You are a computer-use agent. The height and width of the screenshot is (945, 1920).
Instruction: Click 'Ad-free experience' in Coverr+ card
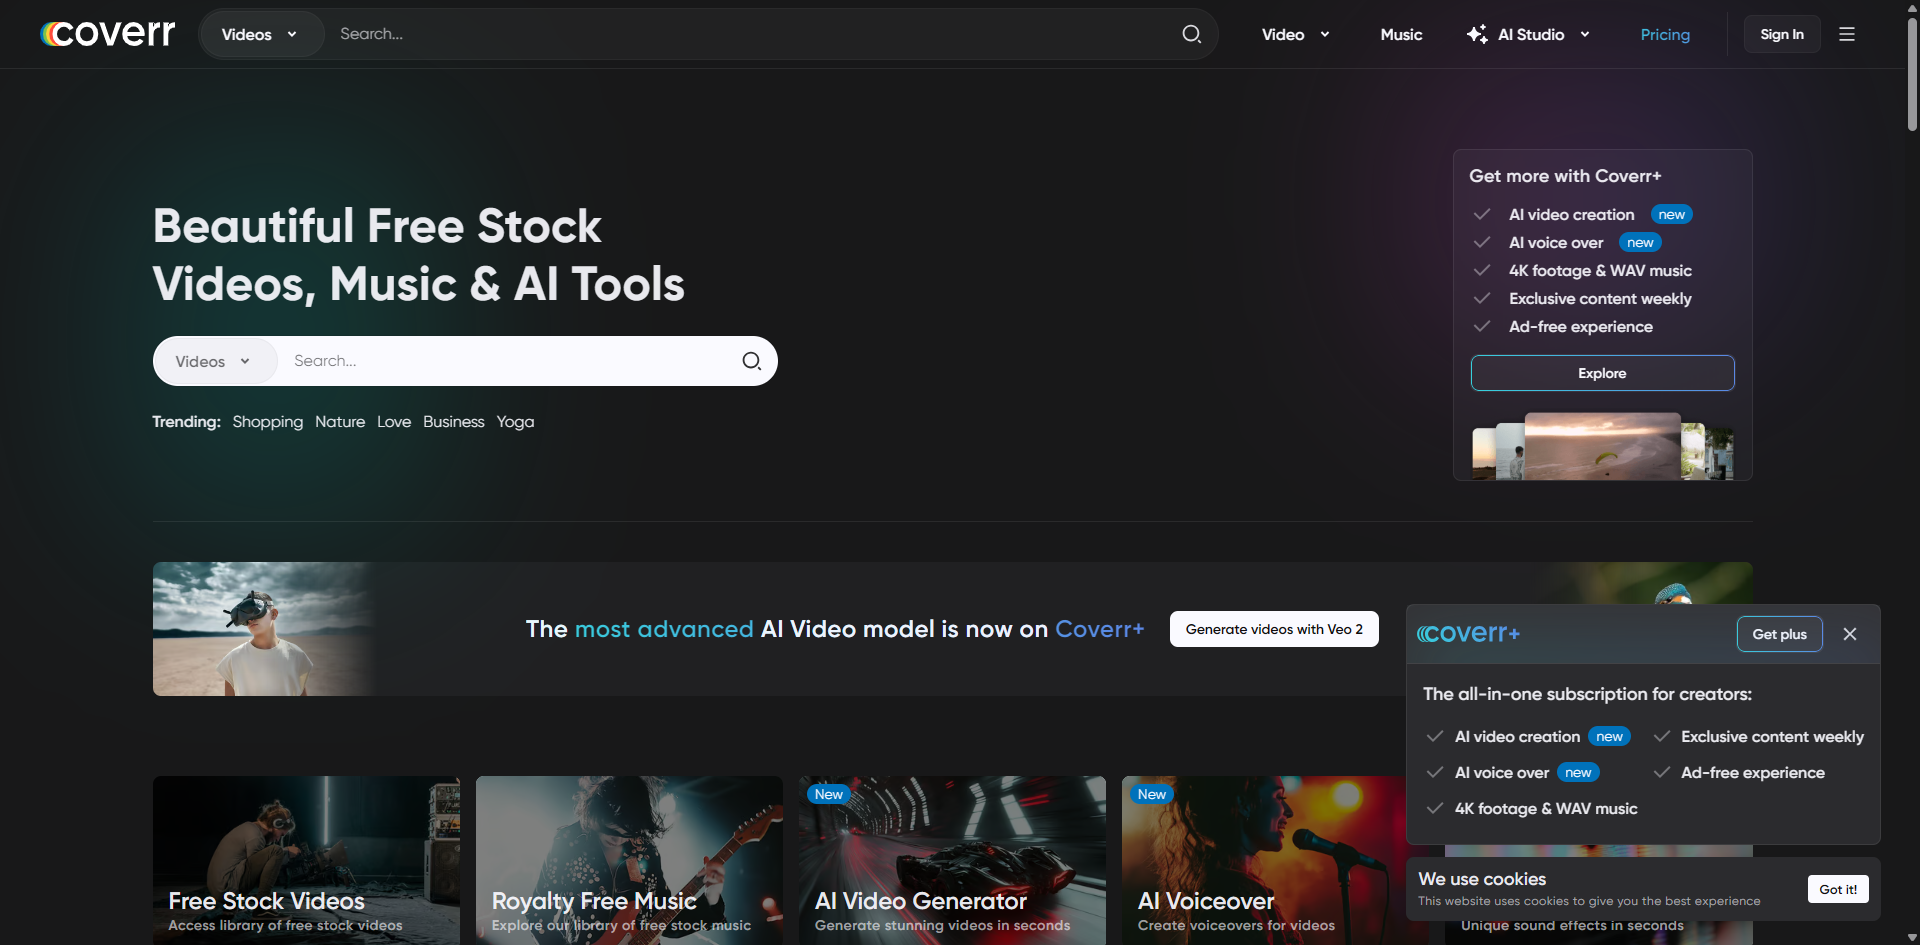click(1581, 327)
